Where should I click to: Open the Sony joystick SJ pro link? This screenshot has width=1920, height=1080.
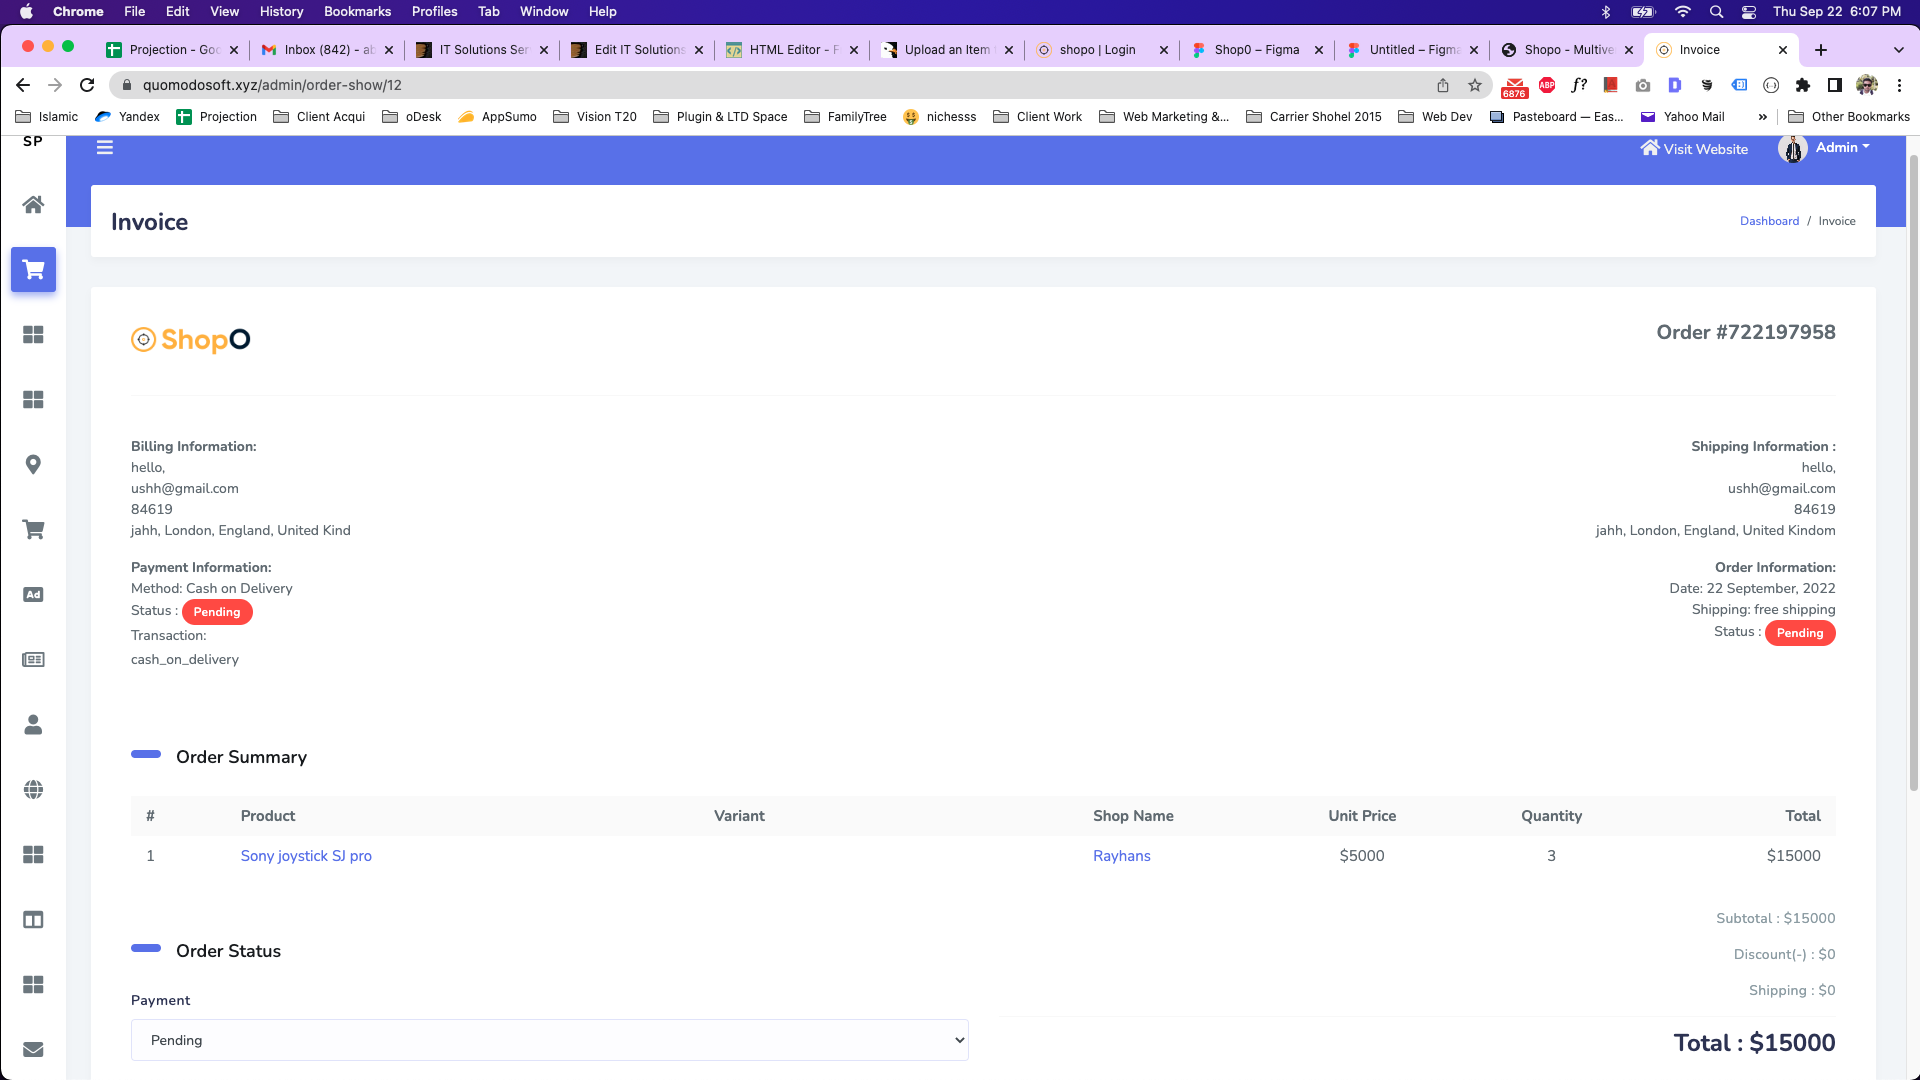(x=306, y=856)
